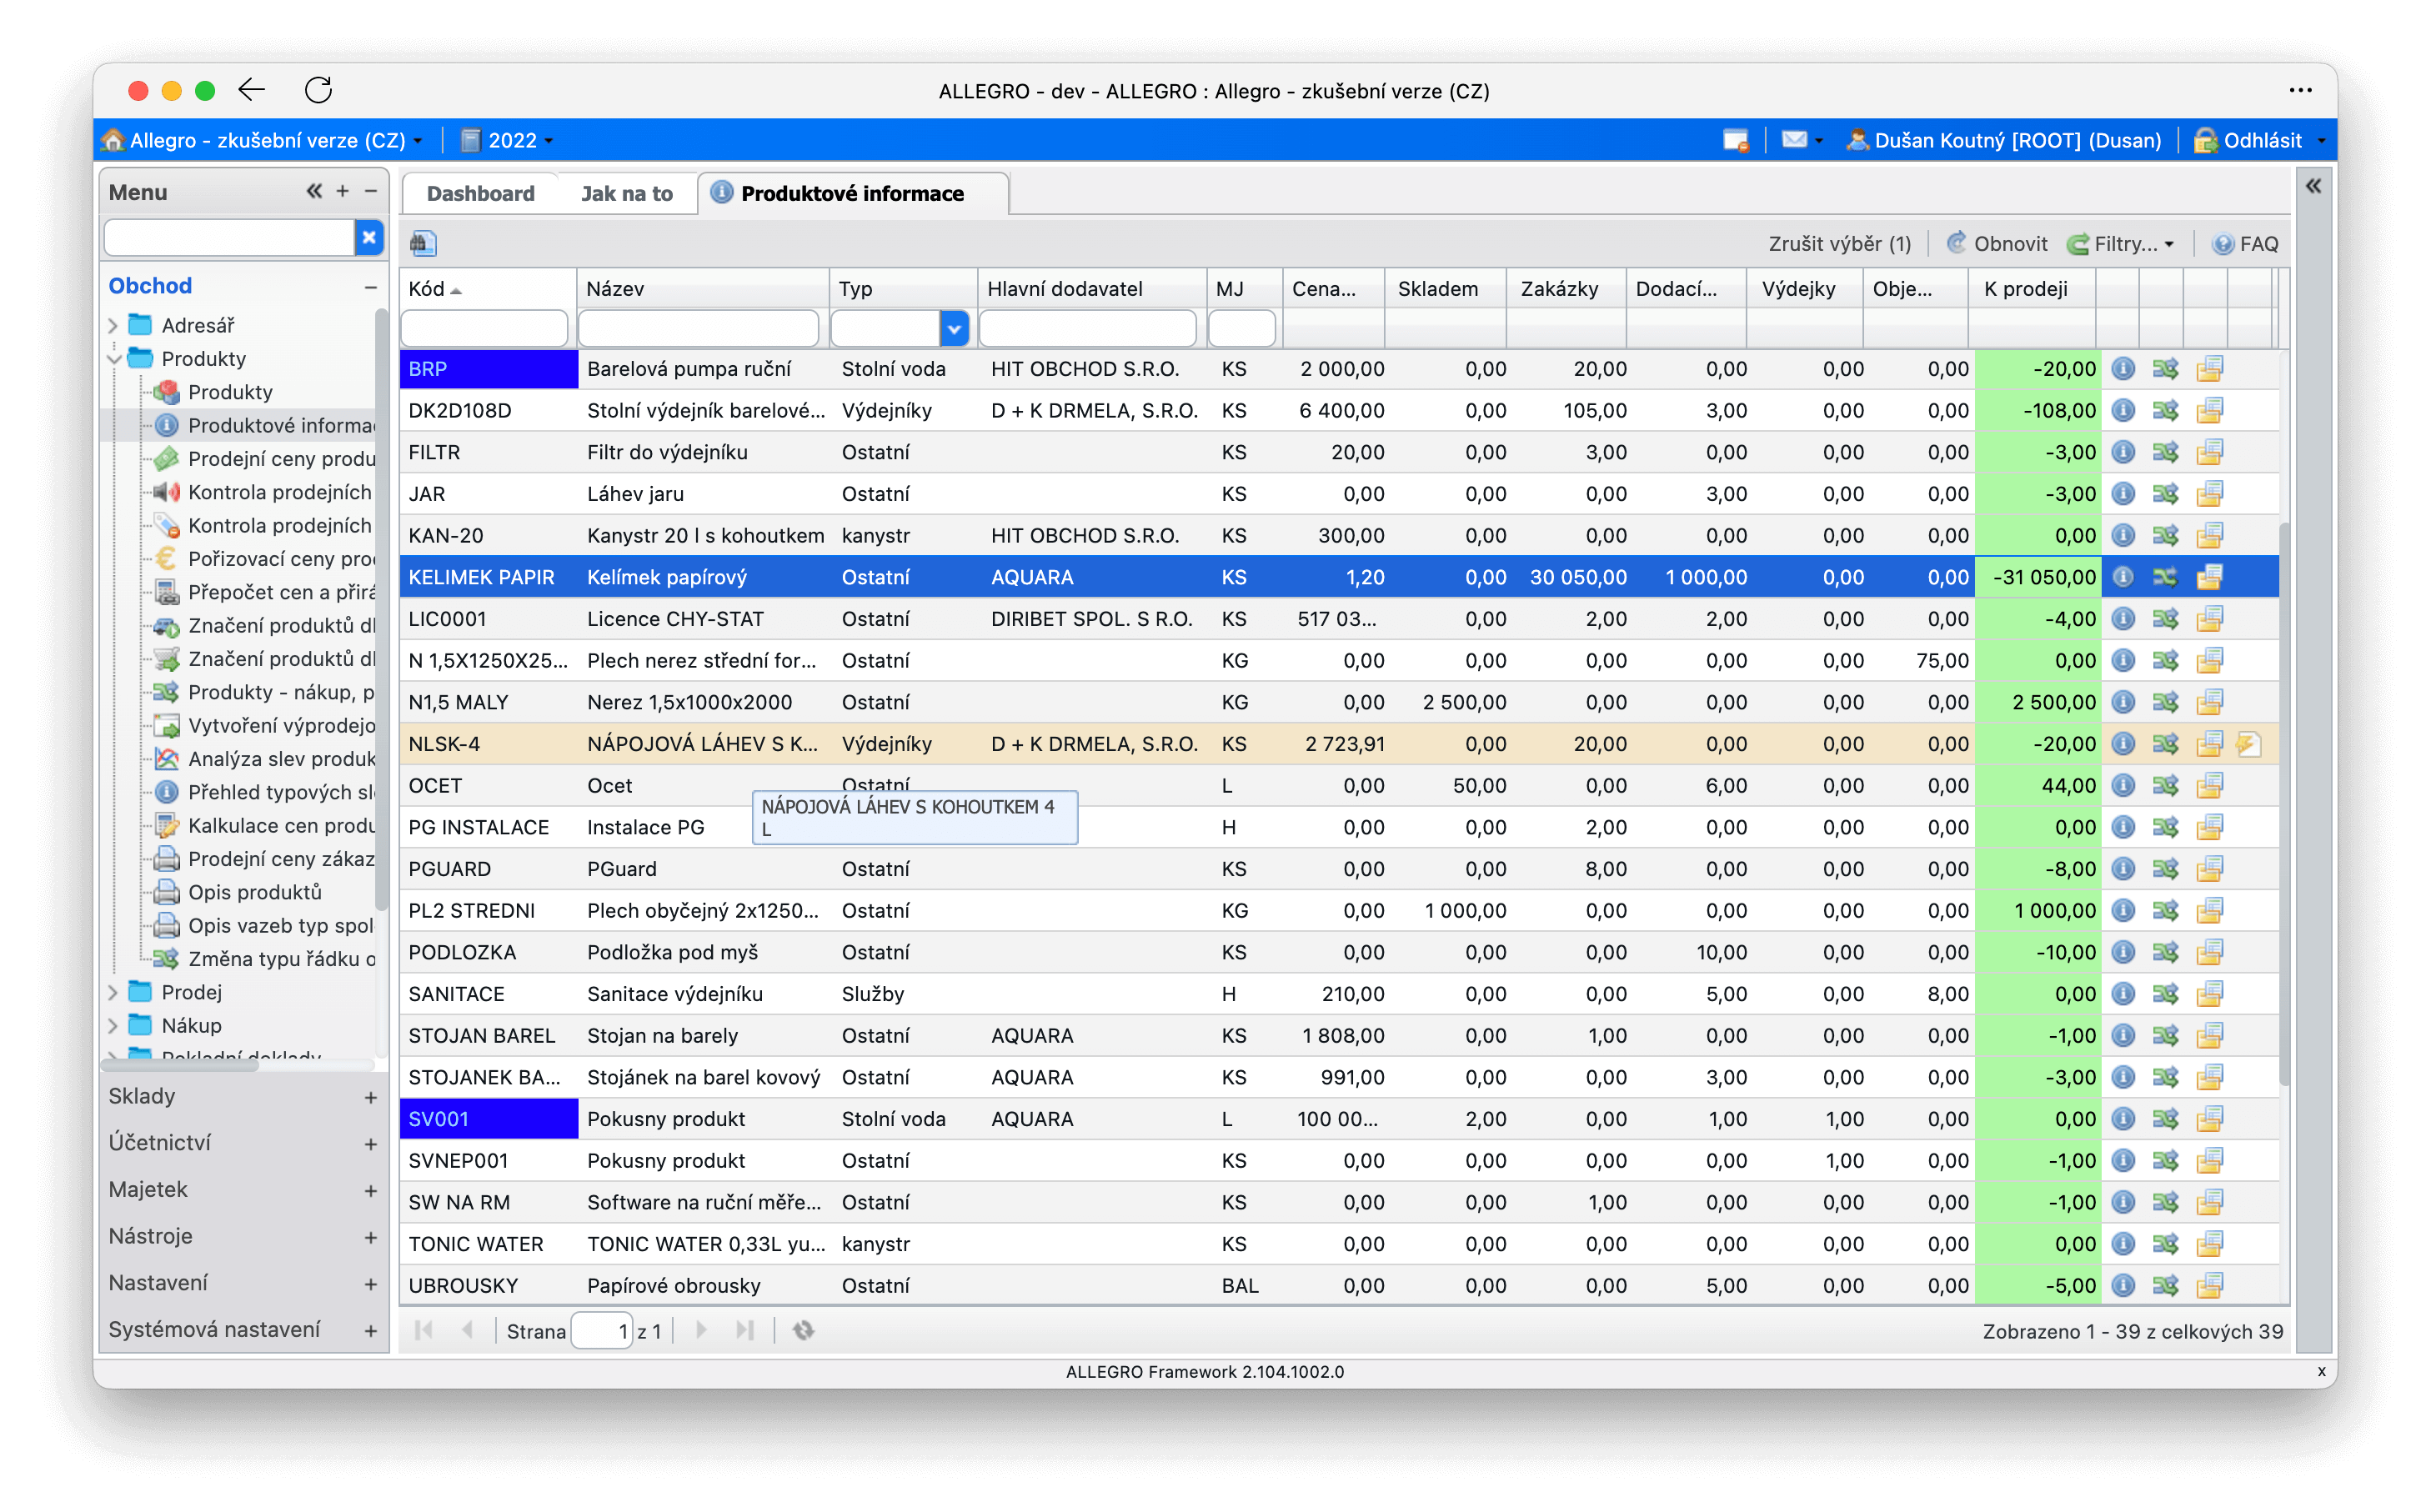Click the menu tree horizontal scrollbar
Screen dimensions: 2431x1512
[181, 1066]
